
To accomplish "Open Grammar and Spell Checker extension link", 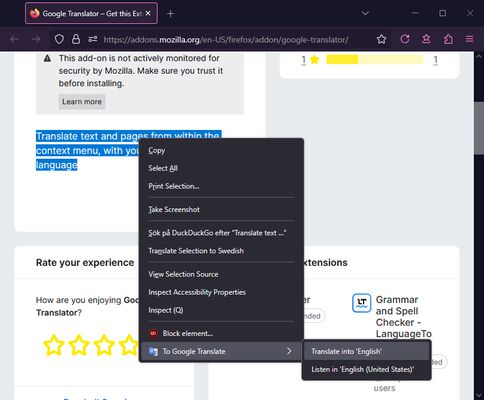I will pos(404,317).
